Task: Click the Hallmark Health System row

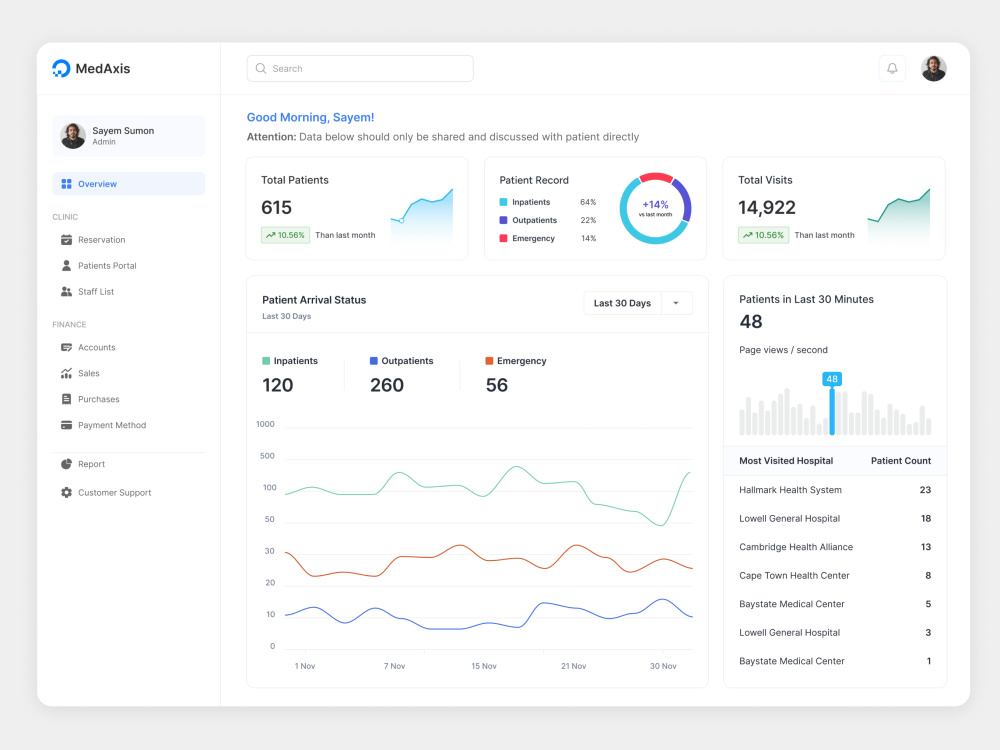Action: (835, 490)
